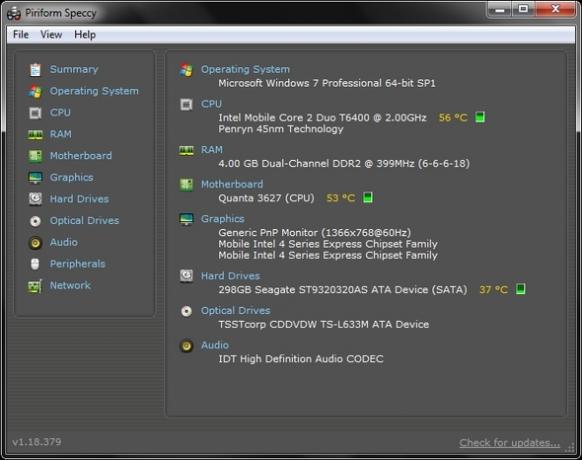The width and height of the screenshot is (582, 460).
Task: Open Network via its sidebar icon
Action: tap(35, 286)
